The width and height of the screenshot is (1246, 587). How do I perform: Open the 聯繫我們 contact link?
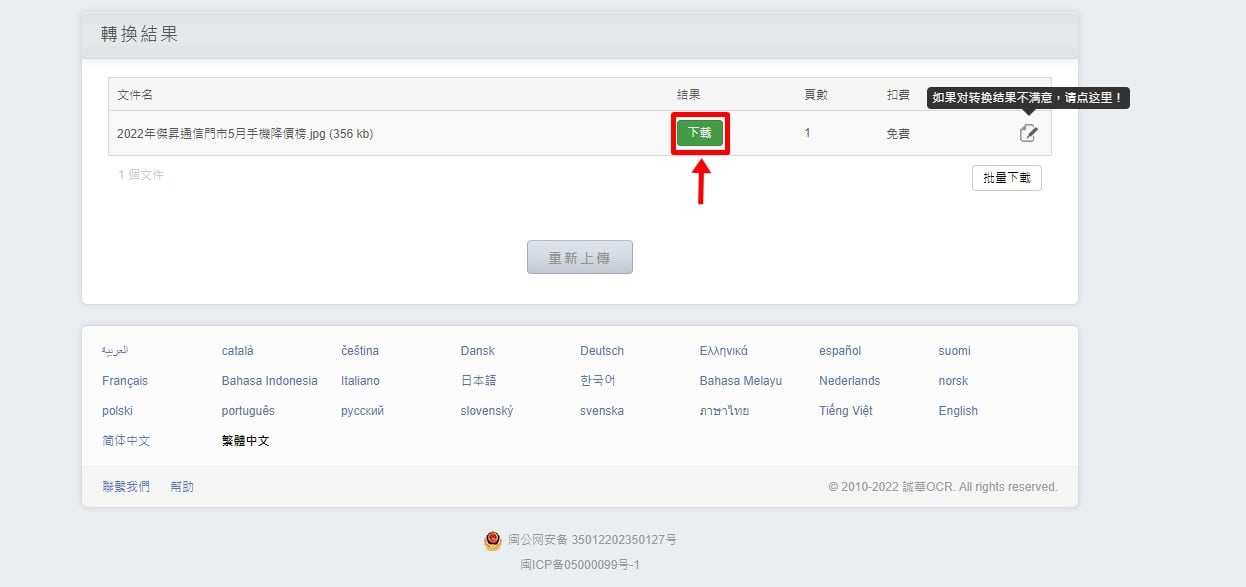[126, 487]
